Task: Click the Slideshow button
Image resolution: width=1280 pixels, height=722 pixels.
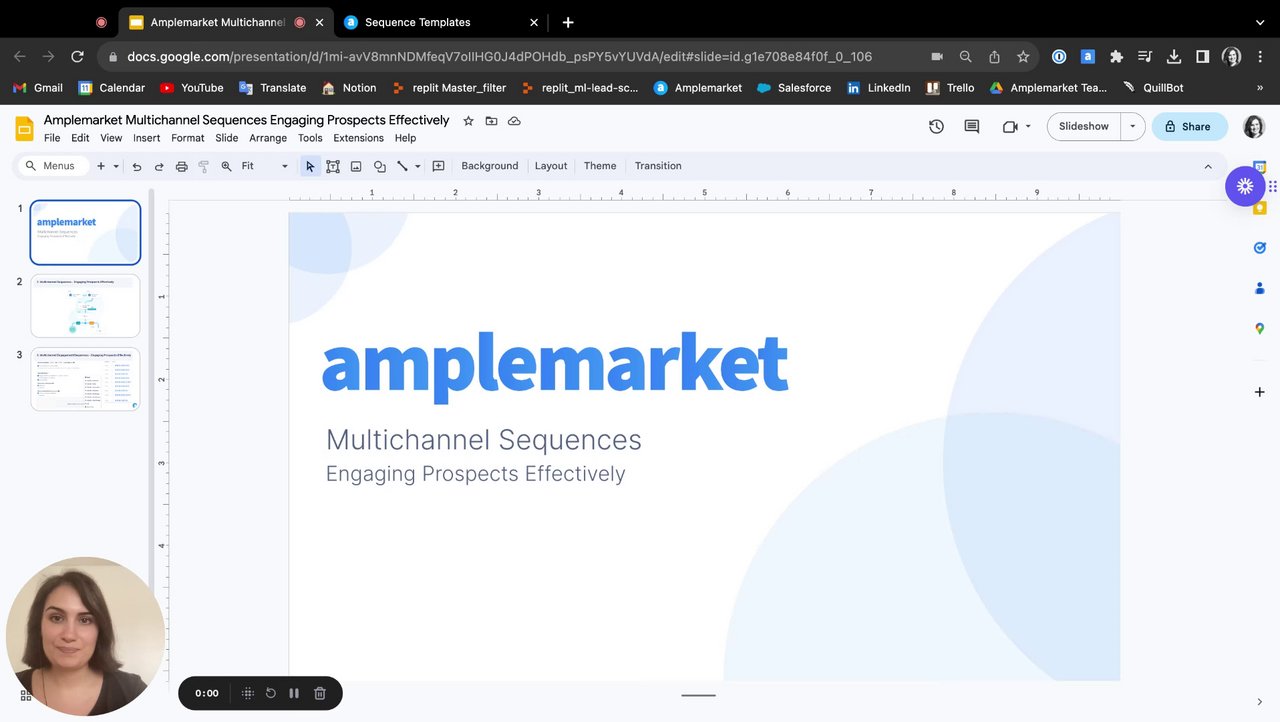Action: tap(1084, 126)
